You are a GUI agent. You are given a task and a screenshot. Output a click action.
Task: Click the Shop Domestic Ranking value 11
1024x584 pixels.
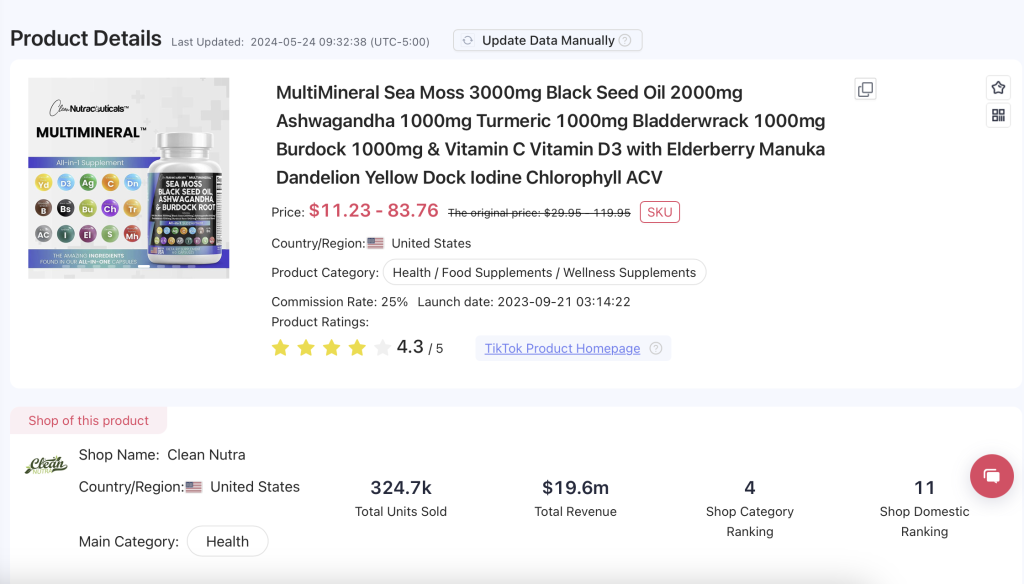click(924, 488)
